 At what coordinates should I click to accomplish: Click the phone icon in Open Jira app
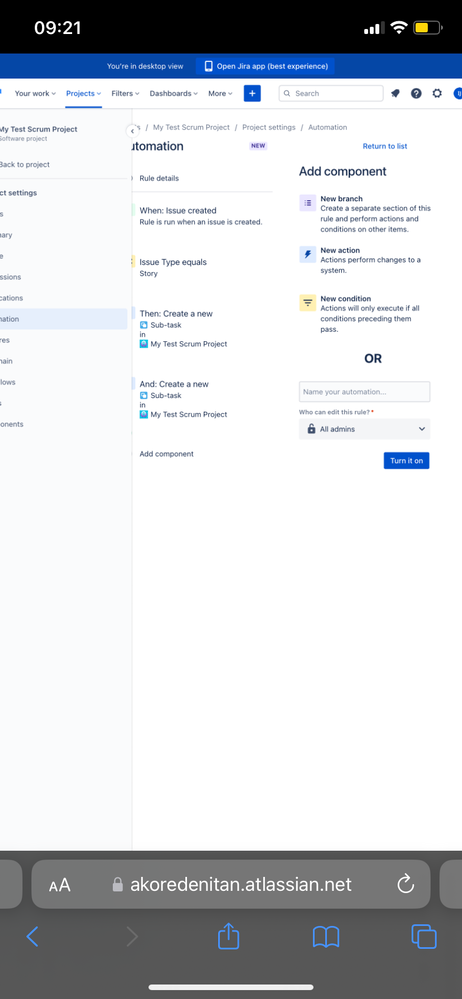coord(208,66)
